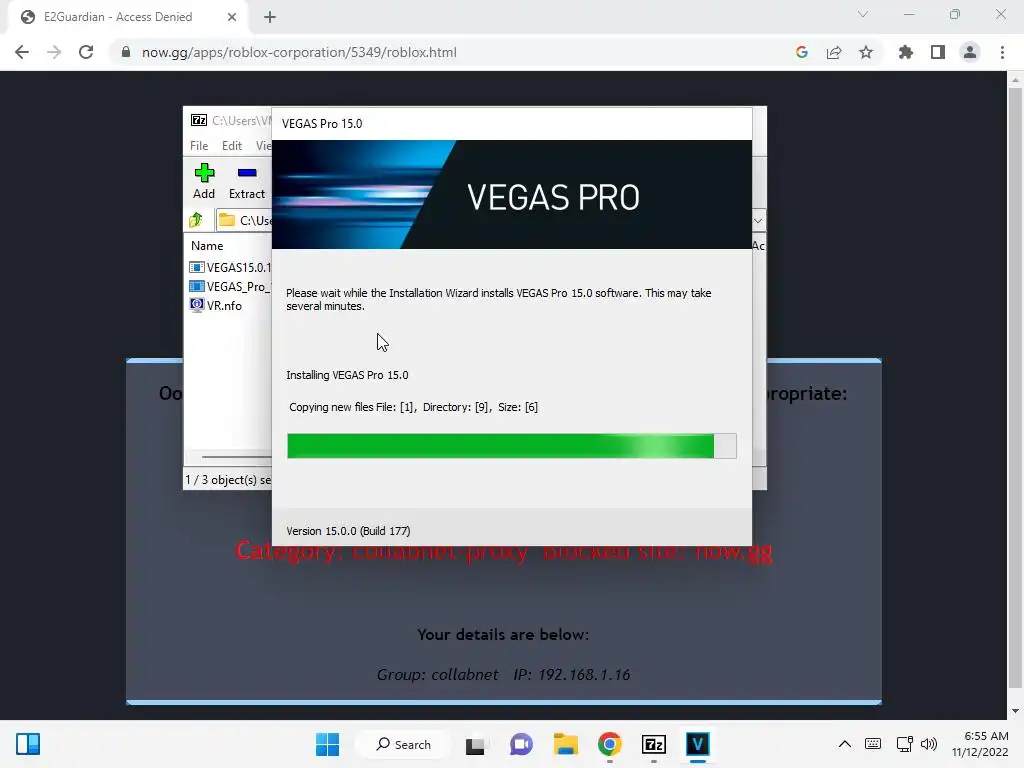1024x768 pixels.
Task: Open File Explorer from the taskbar
Action: tap(566, 744)
